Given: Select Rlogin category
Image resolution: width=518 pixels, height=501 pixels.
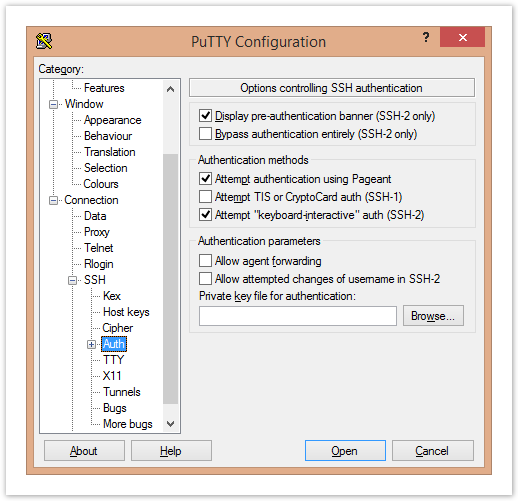Looking at the screenshot, I should pos(99,264).
